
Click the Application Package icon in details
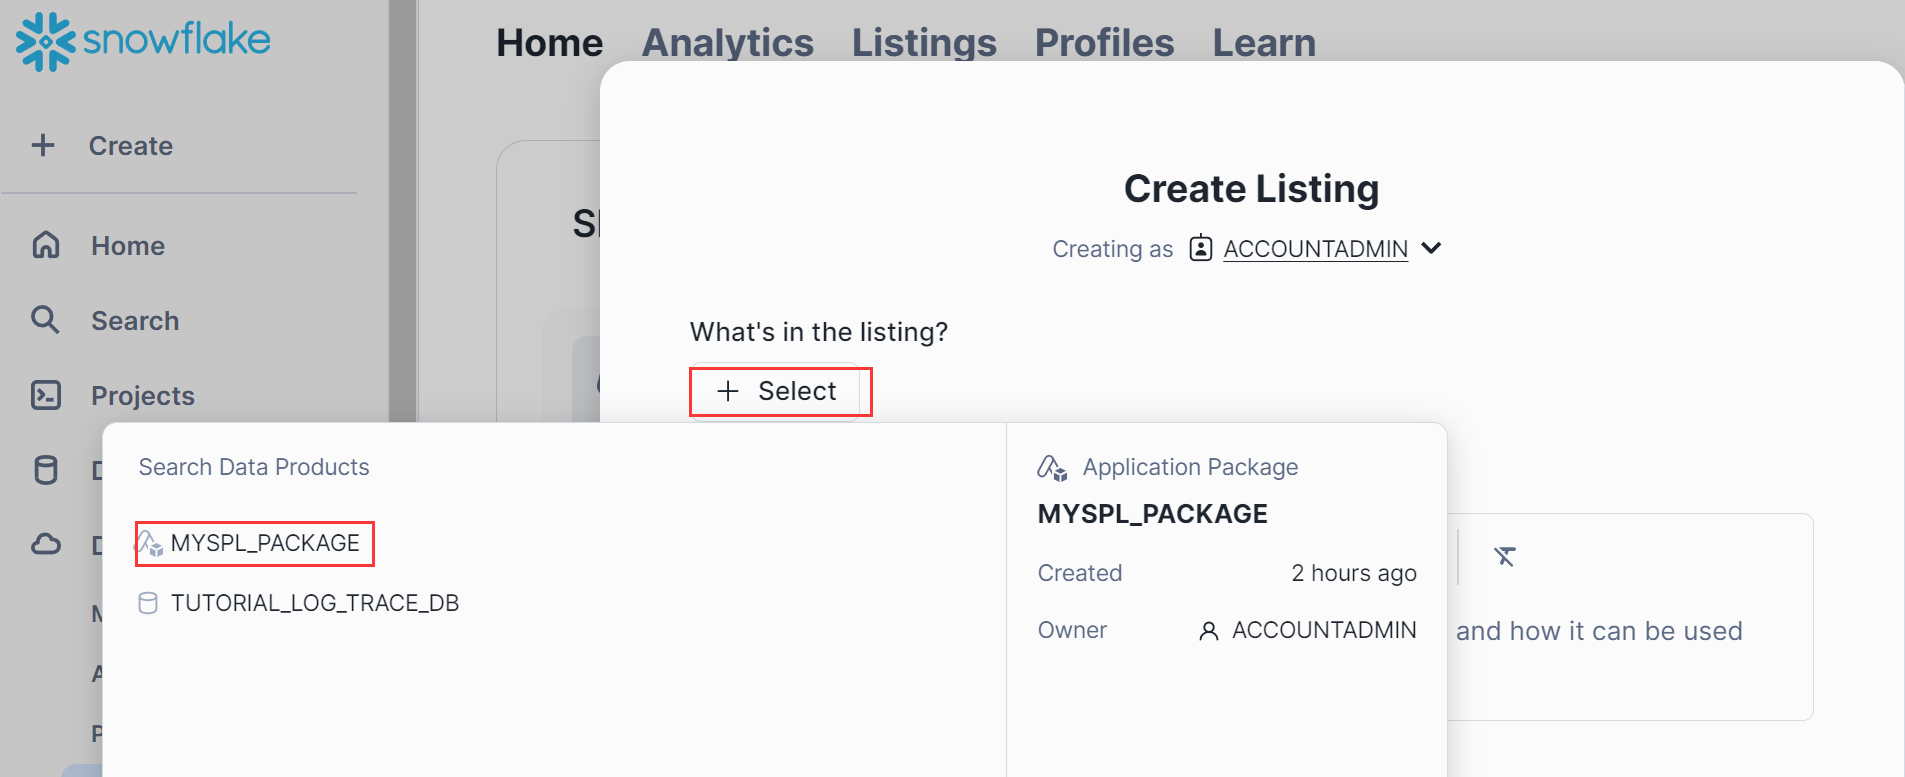tap(1052, 467)
